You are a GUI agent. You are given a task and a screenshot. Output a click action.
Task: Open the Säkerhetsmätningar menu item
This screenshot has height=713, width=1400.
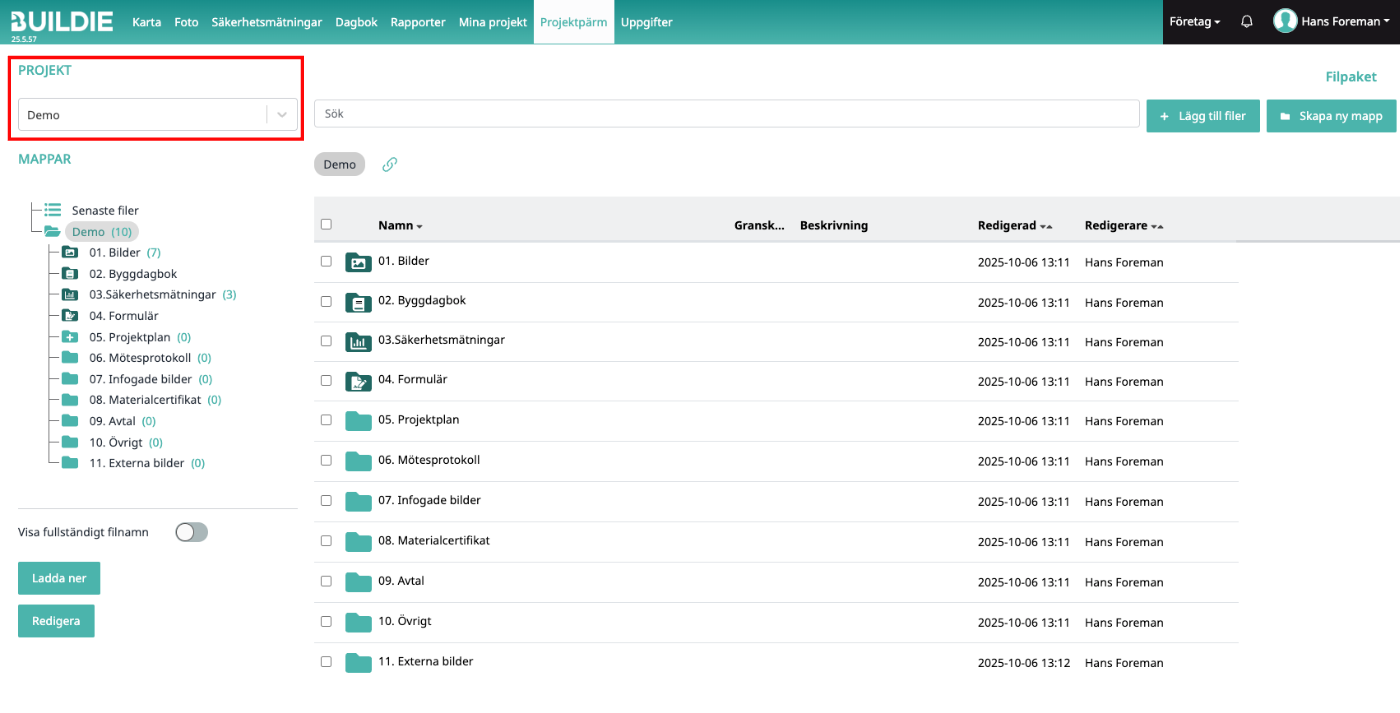click(266, 21)
